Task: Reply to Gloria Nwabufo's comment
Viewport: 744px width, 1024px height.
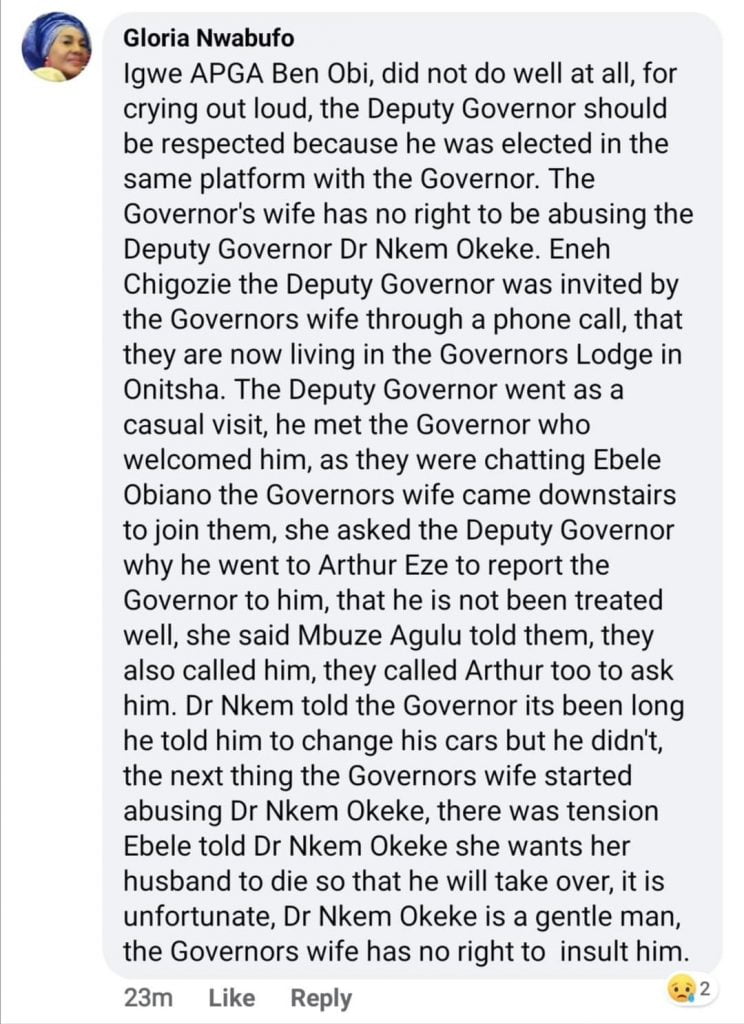Action: [321, 997]
